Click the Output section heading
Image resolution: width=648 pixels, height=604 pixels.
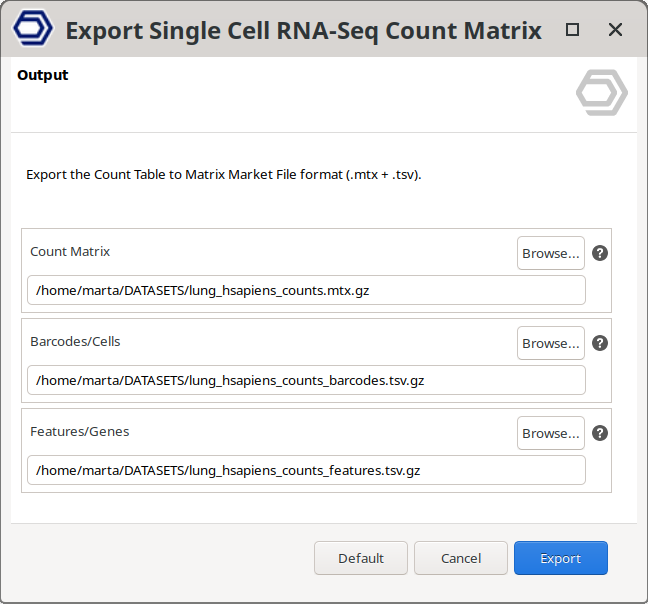(x=43, y=75)
